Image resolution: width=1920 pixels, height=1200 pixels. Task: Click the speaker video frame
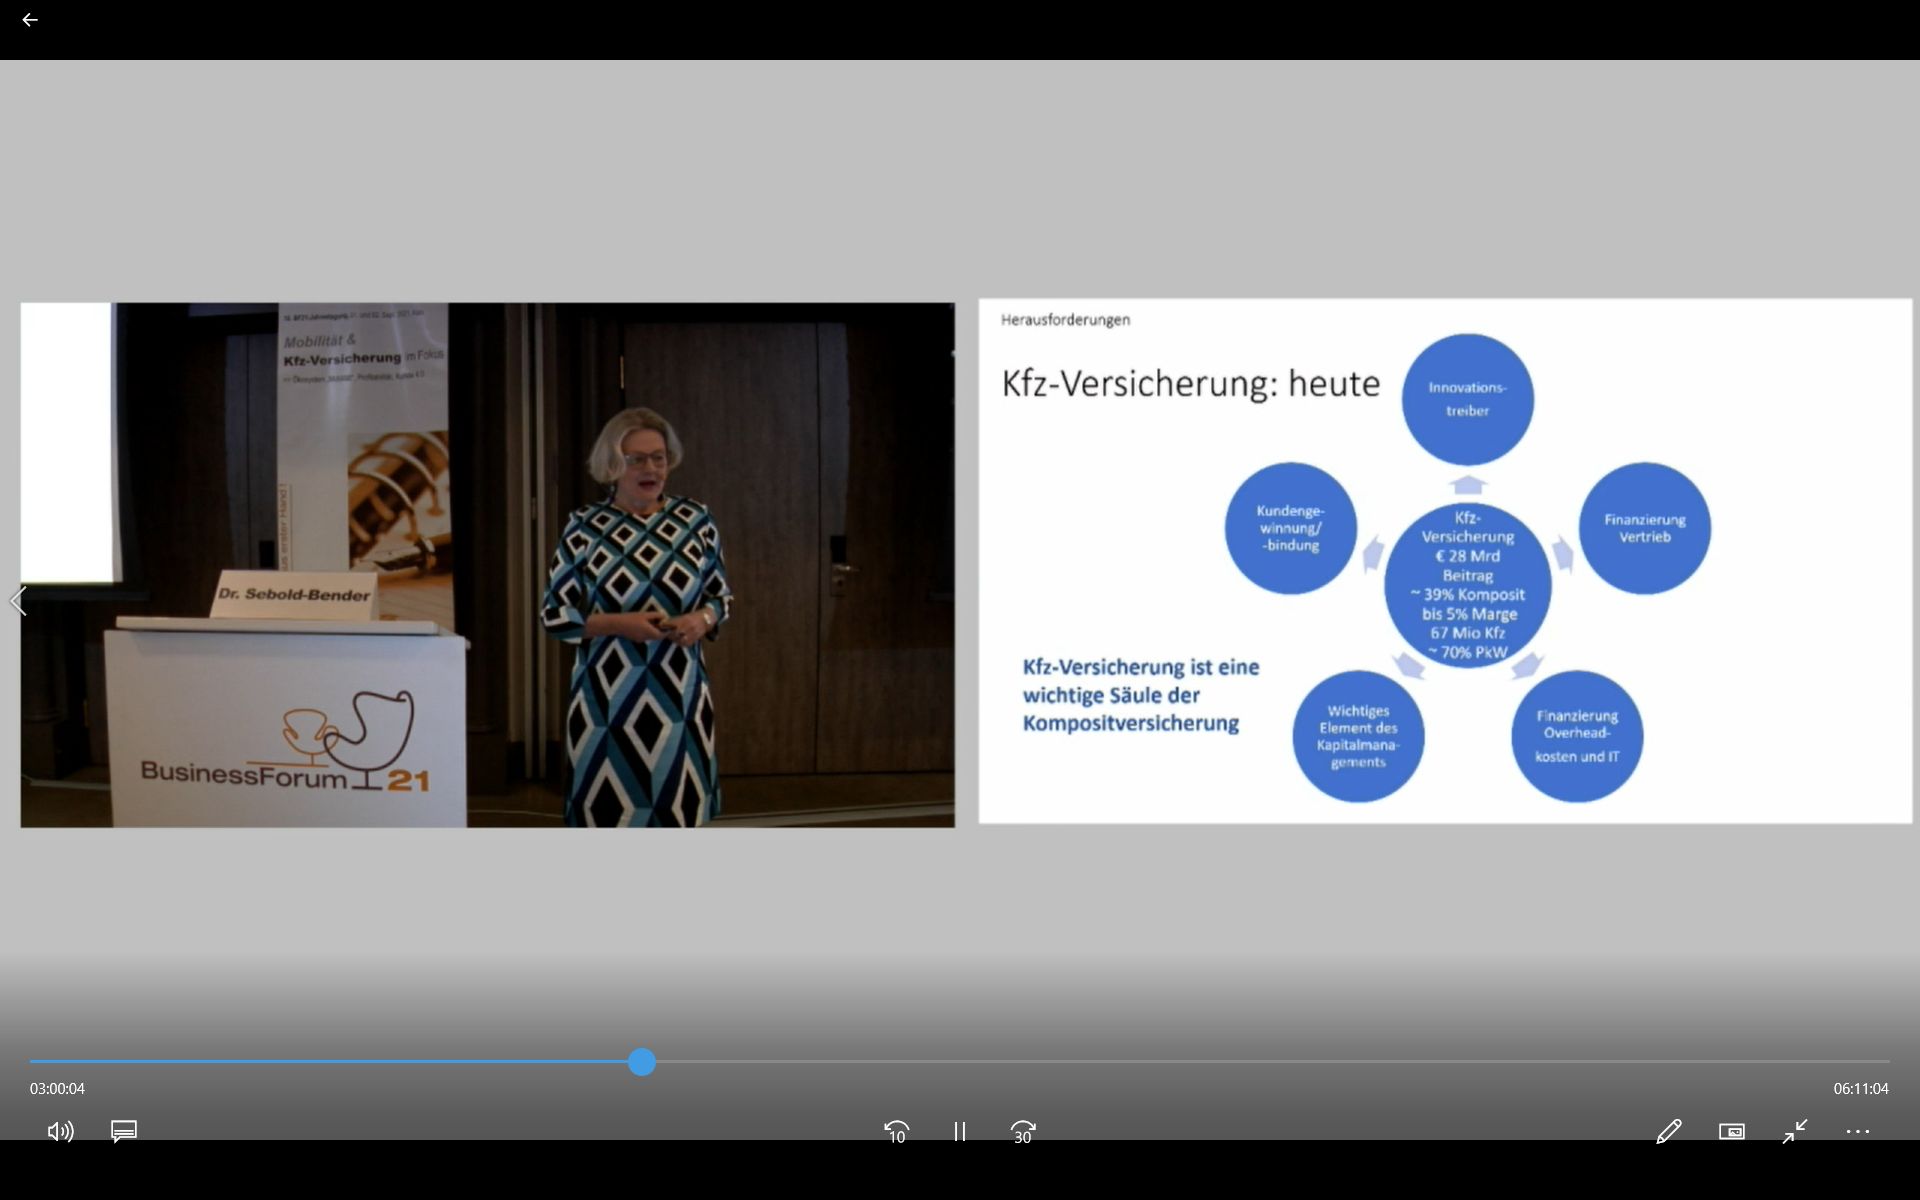click(x=487, y=565)
